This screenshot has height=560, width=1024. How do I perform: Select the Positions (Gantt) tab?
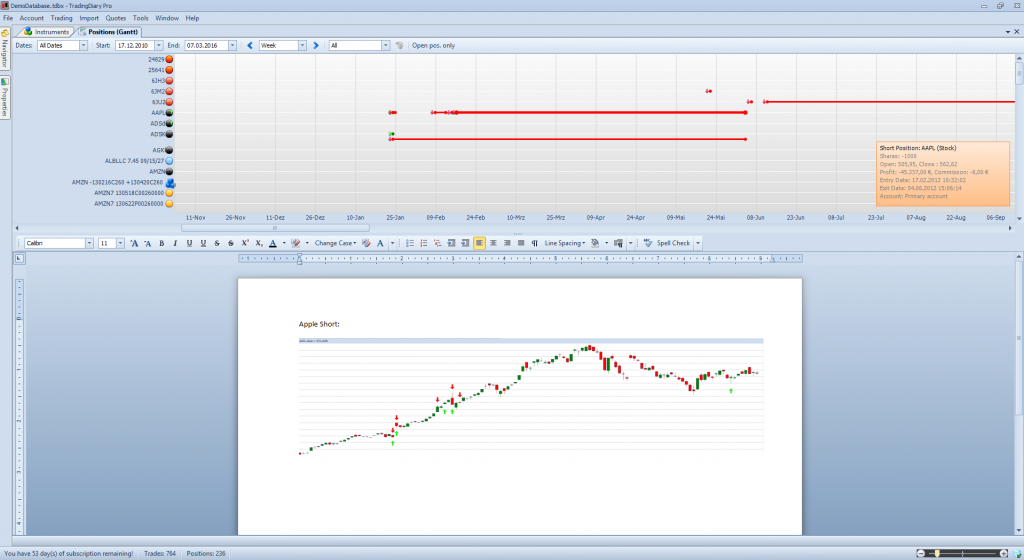coord(109,31)
